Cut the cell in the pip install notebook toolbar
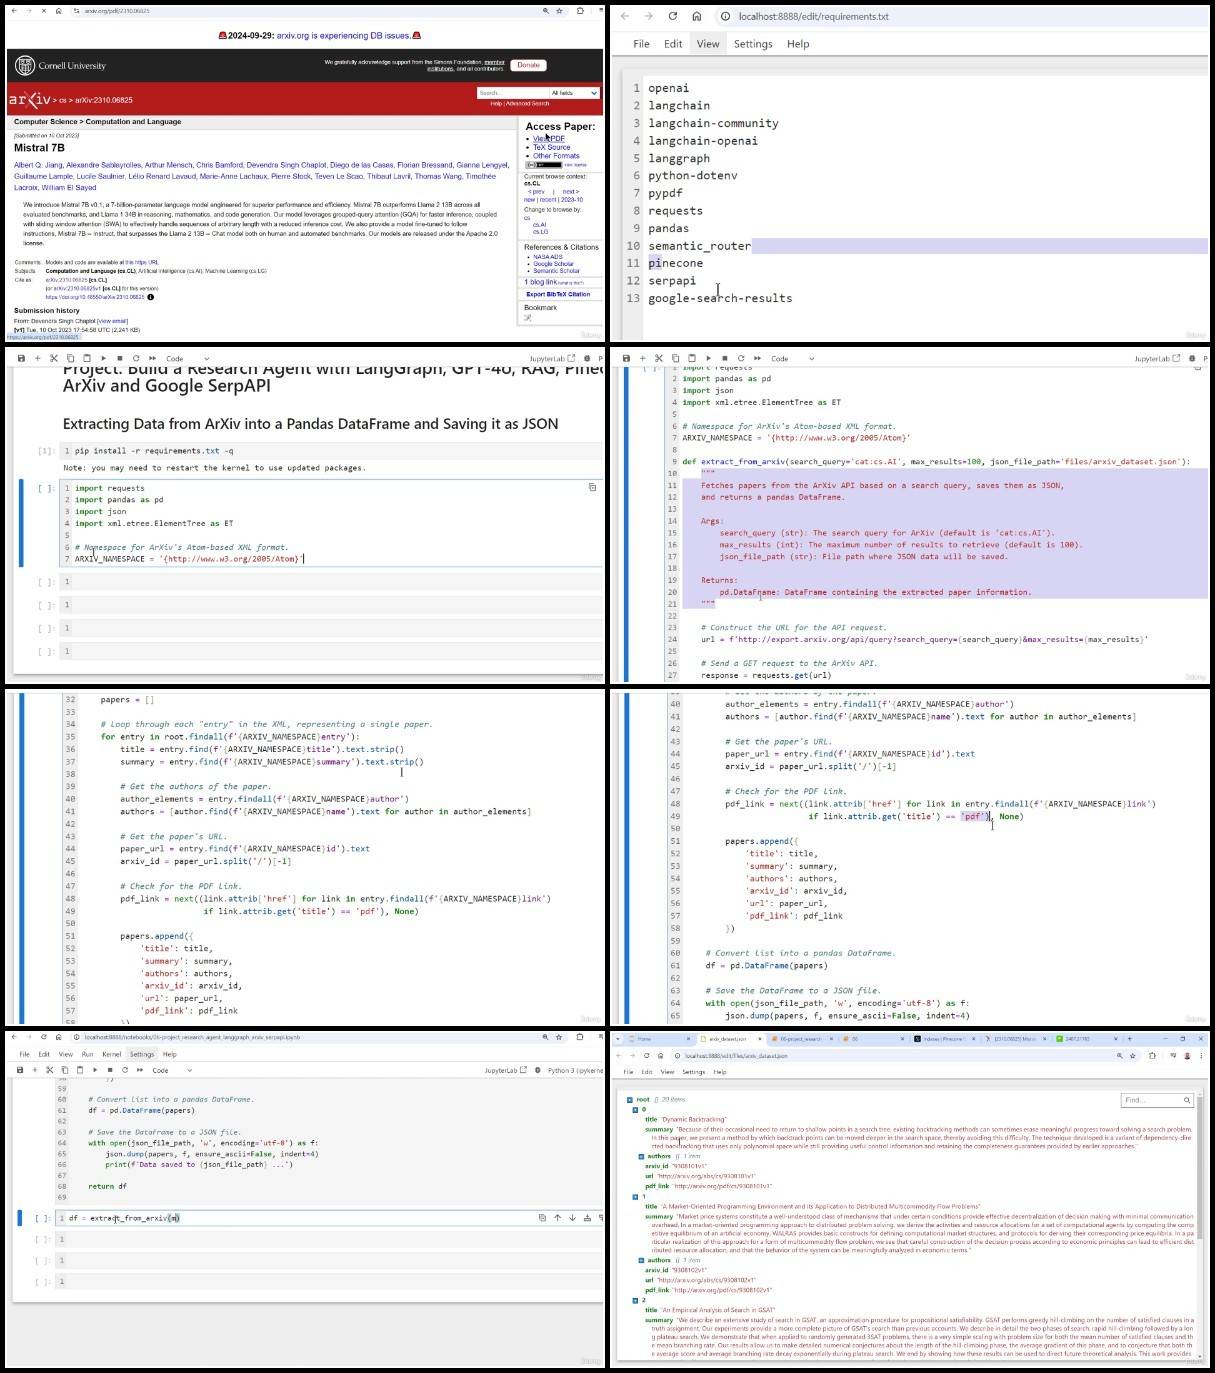The height and width of the screenshot is (1373, 1215). (54, 358)
